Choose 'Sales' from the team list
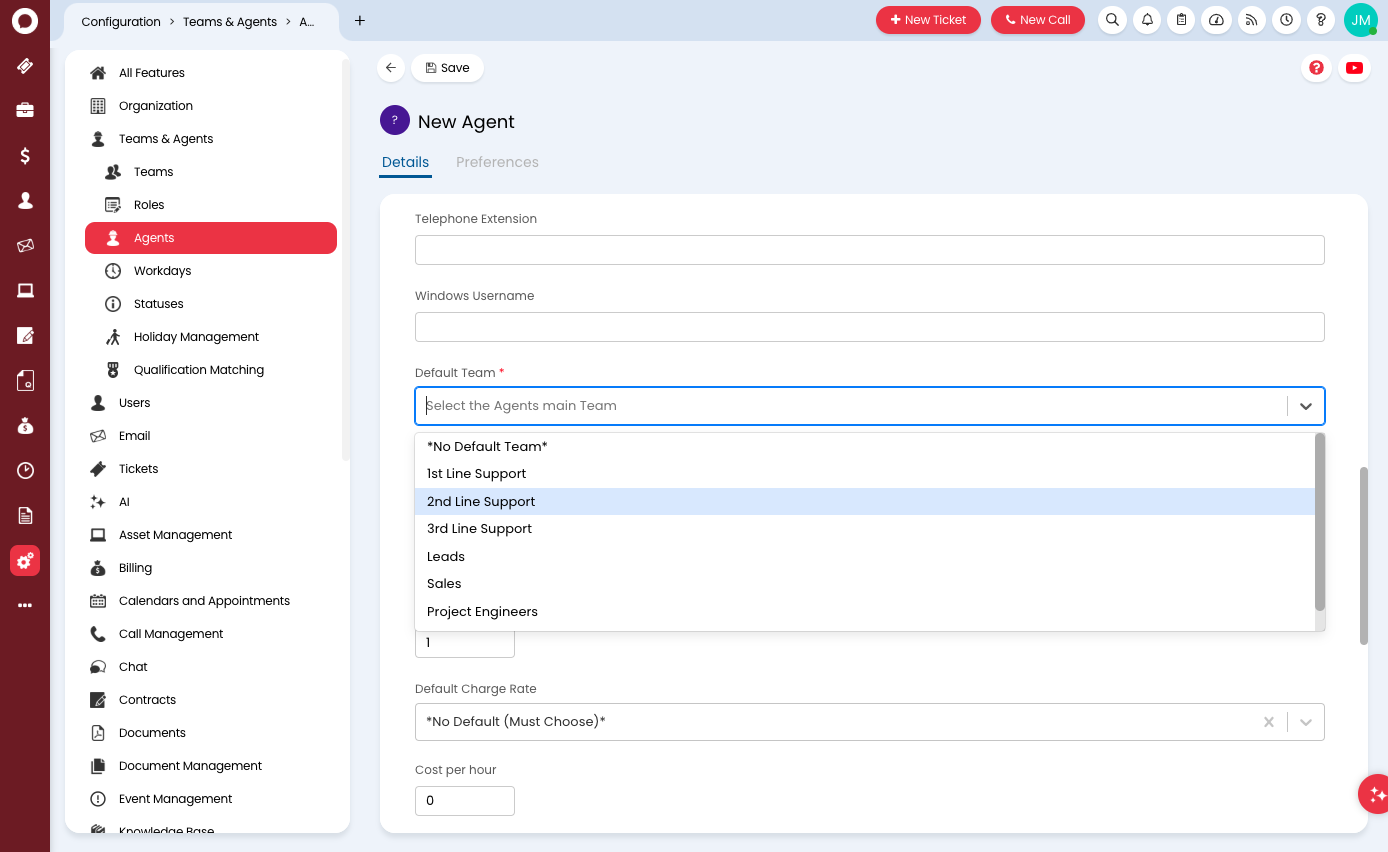The image size is (1388, 852). click(x=865, y=584)
